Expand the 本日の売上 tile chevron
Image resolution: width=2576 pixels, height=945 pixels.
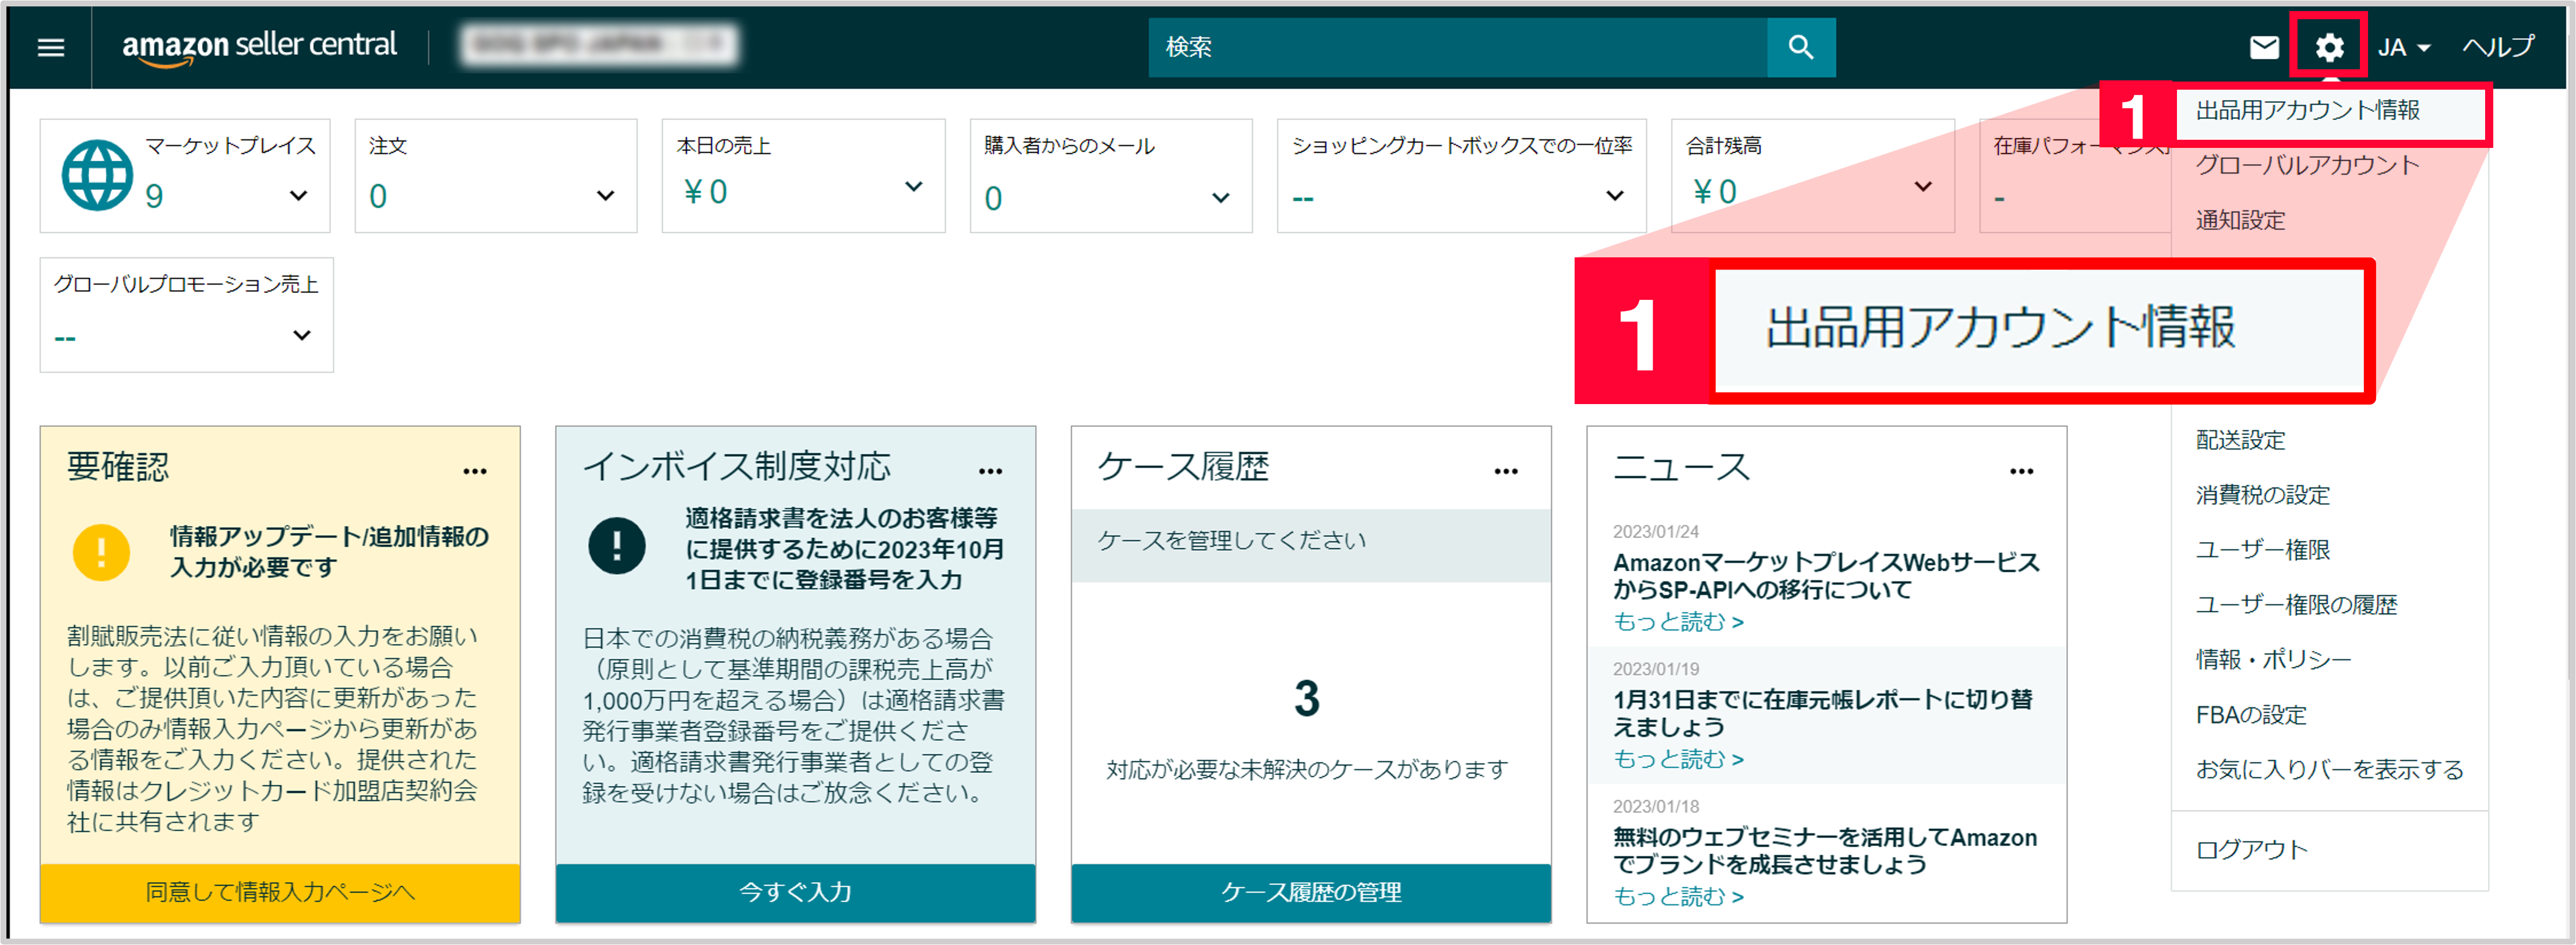[x=913, y=186]
